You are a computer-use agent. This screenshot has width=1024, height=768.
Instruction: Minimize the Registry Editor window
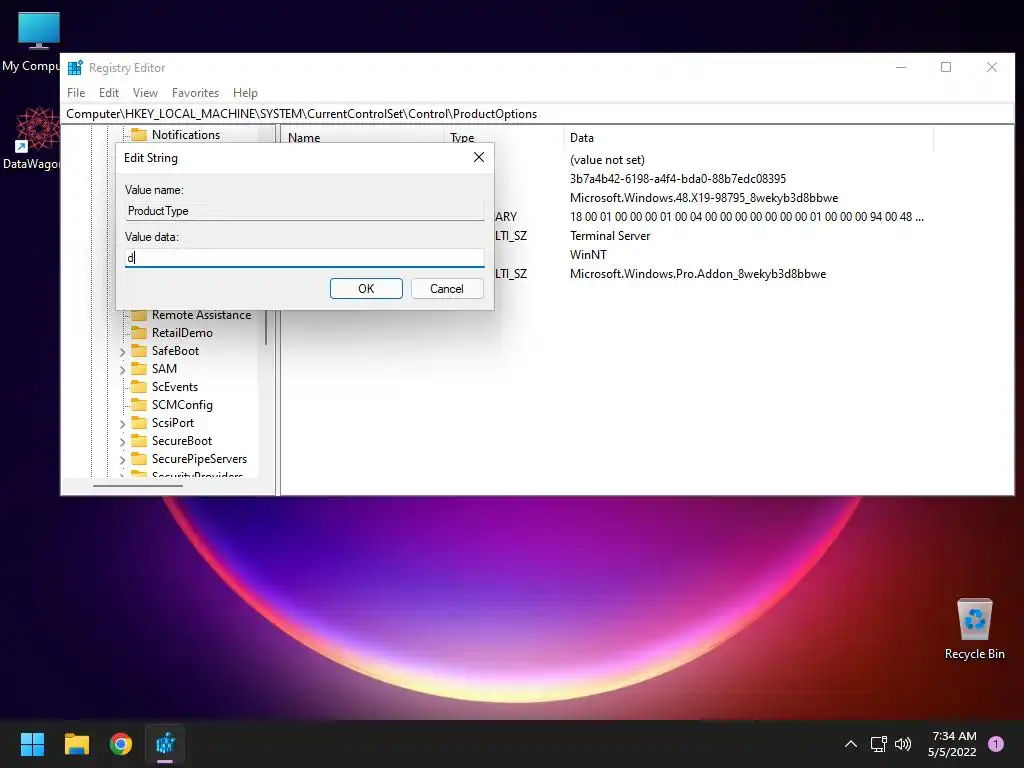(901, 67)
